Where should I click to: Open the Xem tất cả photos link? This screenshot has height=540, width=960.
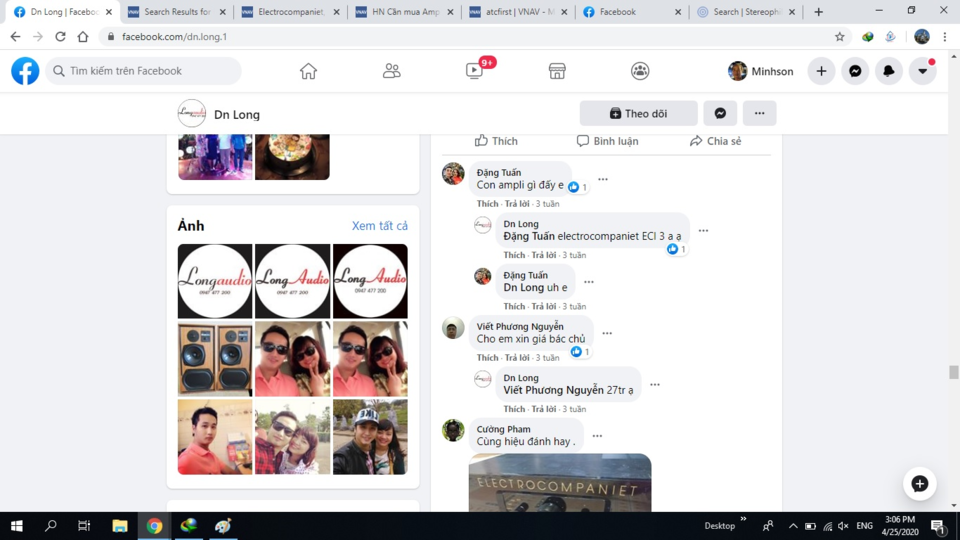tap(380, 226)
